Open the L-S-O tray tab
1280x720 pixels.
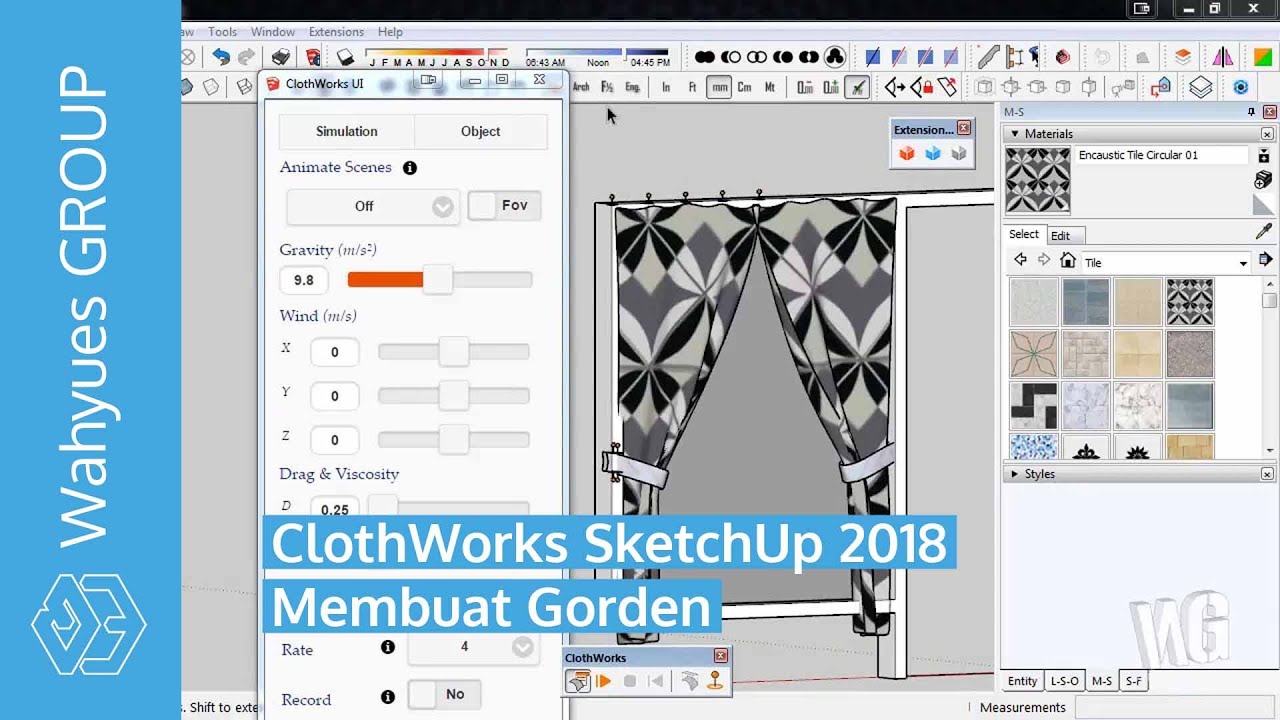pos(1064,681)
